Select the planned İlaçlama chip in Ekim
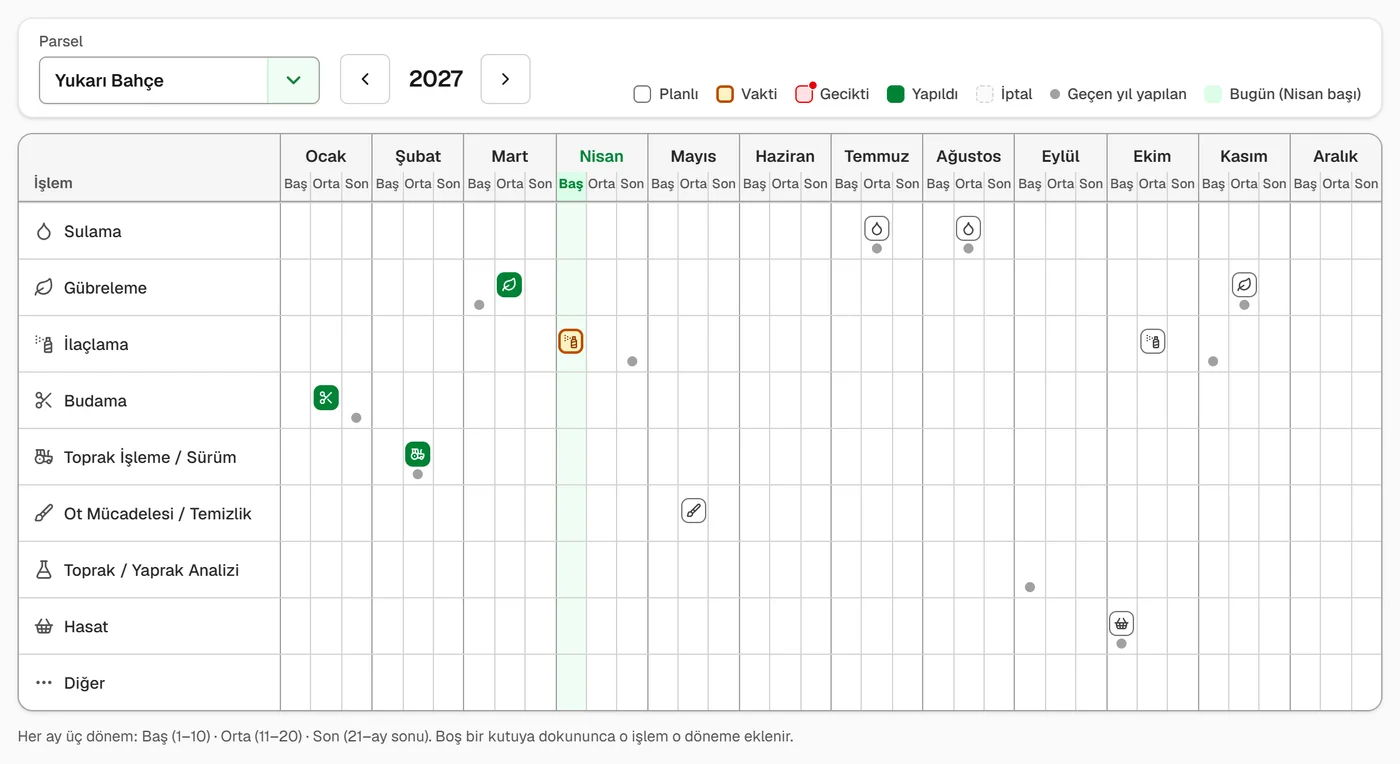The width and height of the screenshot is (1400, 764). [x=1153, y=341]
